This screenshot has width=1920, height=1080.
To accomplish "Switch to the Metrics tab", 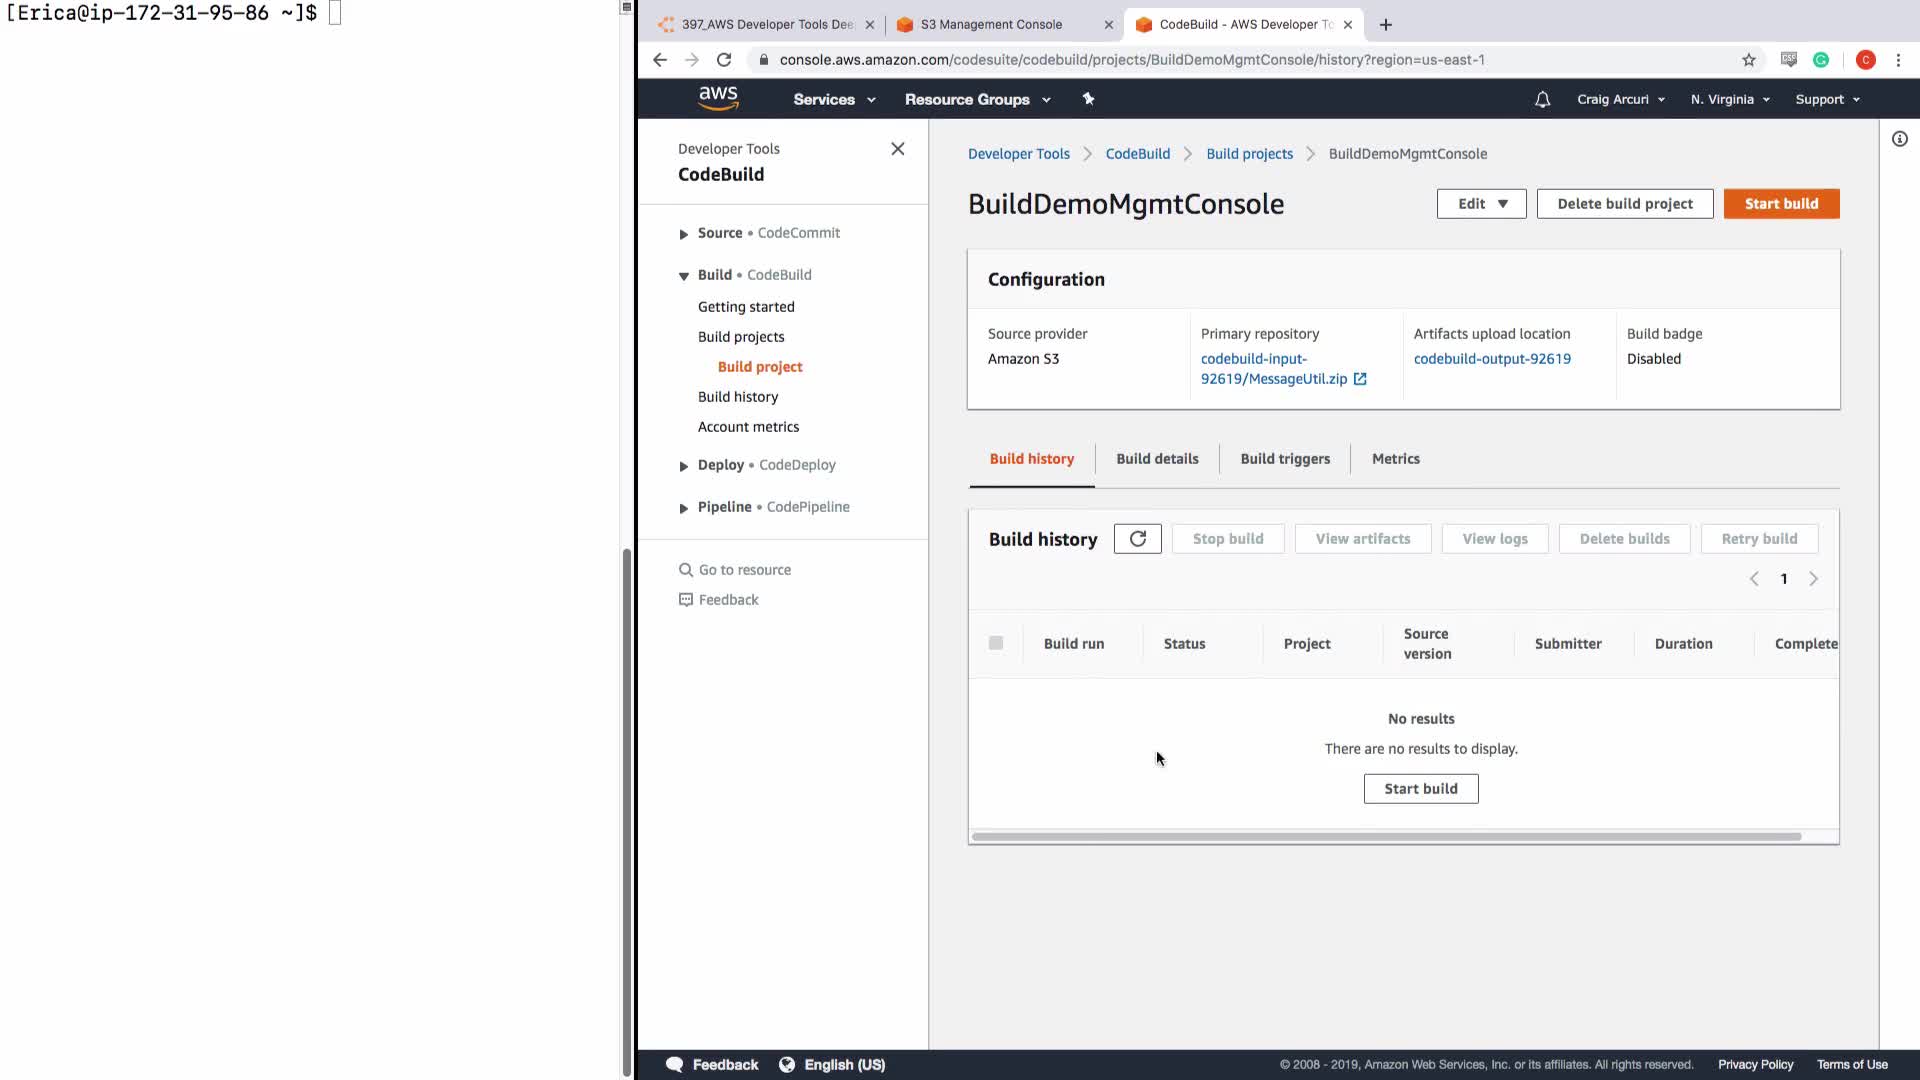I will tap(1395, 459).
